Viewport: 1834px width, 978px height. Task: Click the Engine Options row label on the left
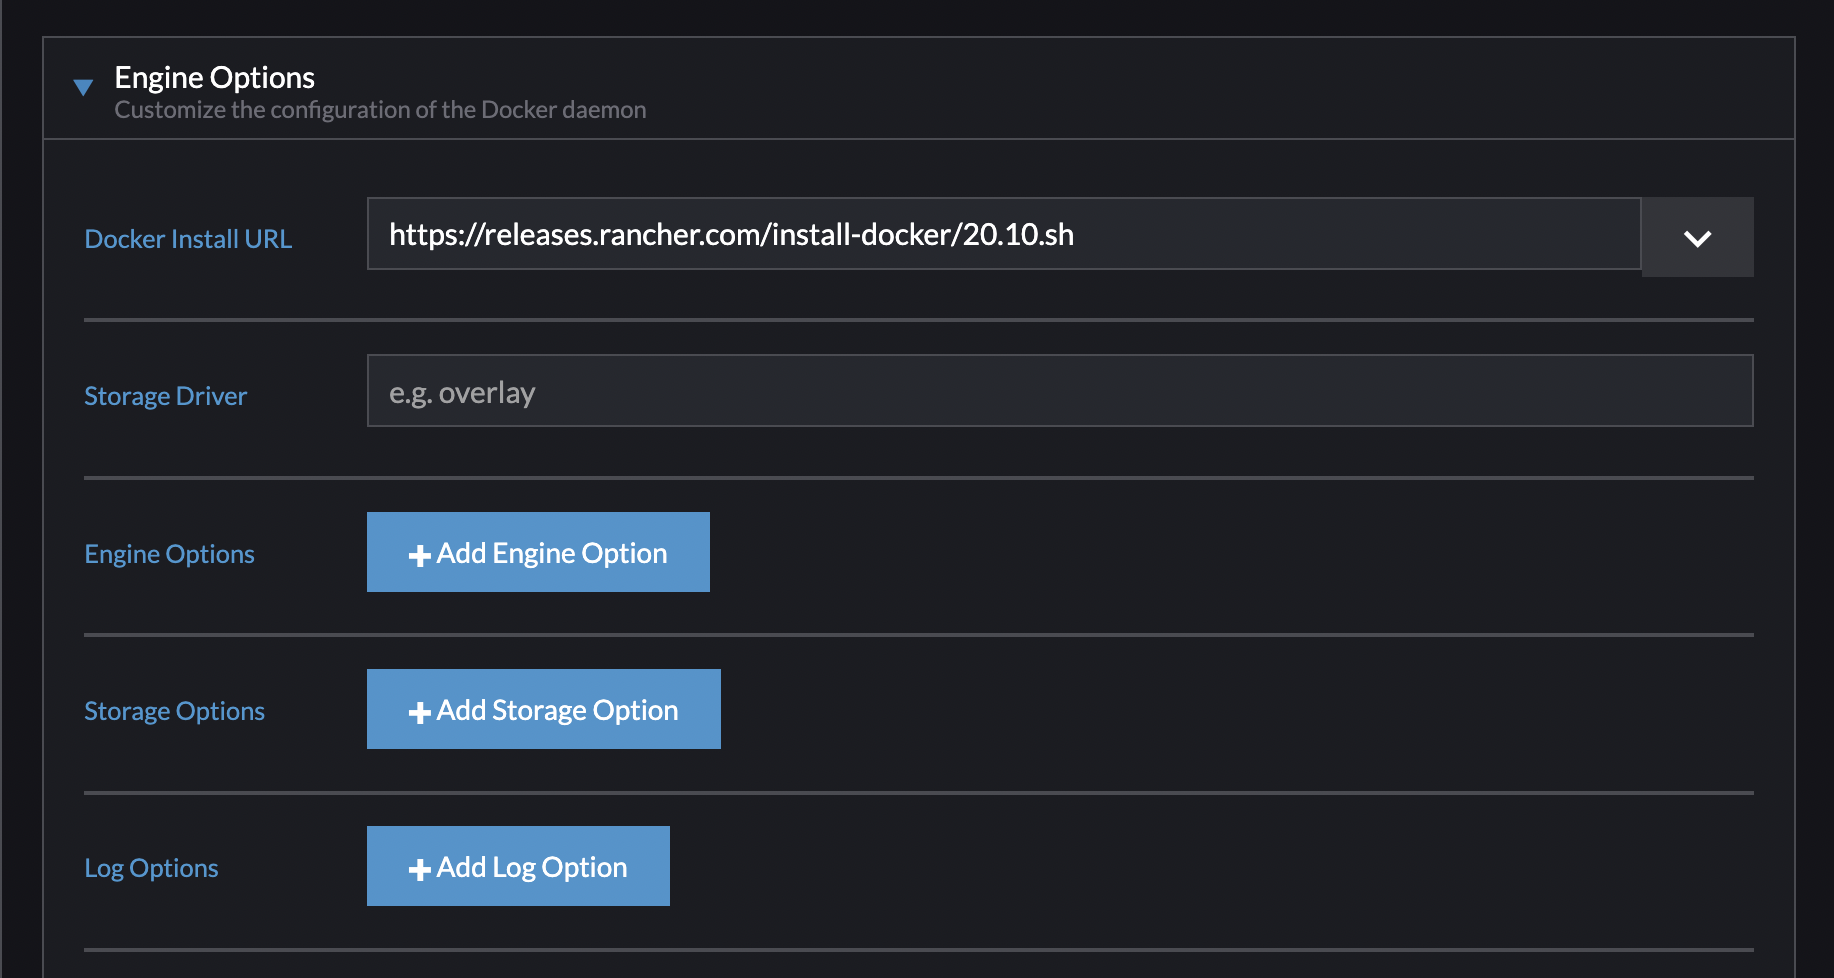169,553
